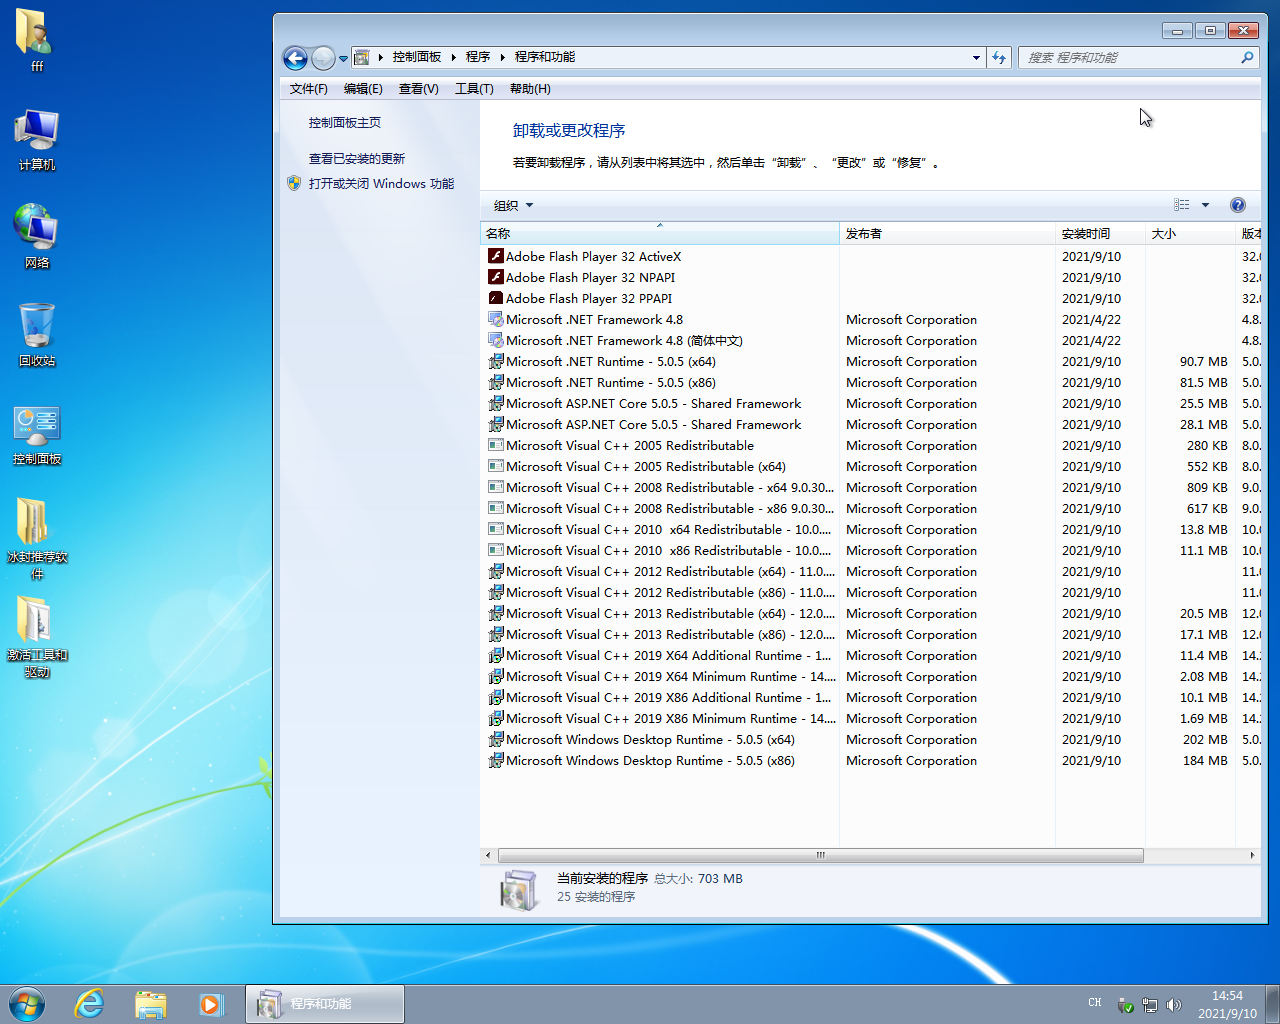Select Adobe Flash Player 32 ActiveX icon

tap(495, 256)
